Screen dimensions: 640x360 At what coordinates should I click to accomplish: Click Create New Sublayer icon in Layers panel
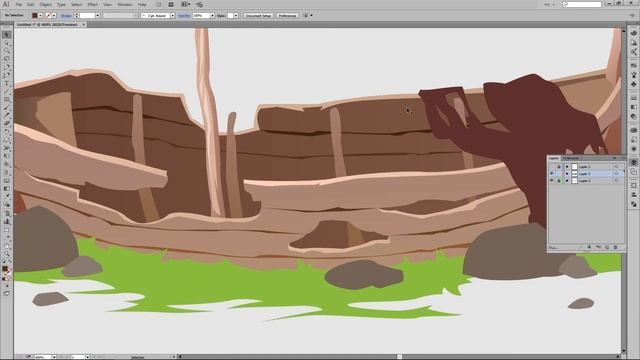point(598,247)
